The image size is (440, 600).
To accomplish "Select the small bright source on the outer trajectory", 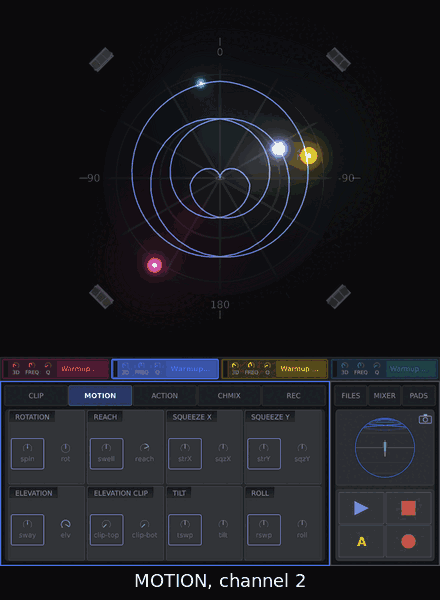I will [200, 83].
